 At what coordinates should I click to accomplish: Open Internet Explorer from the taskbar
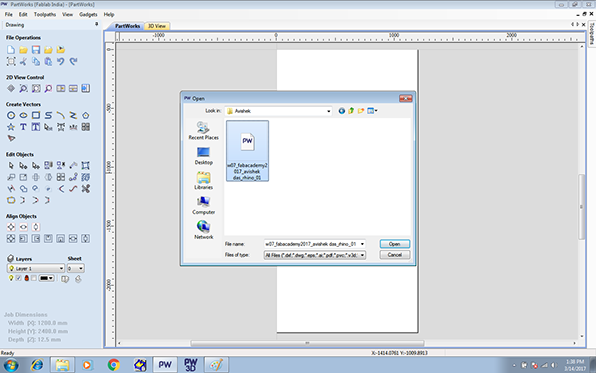[37, 365]
